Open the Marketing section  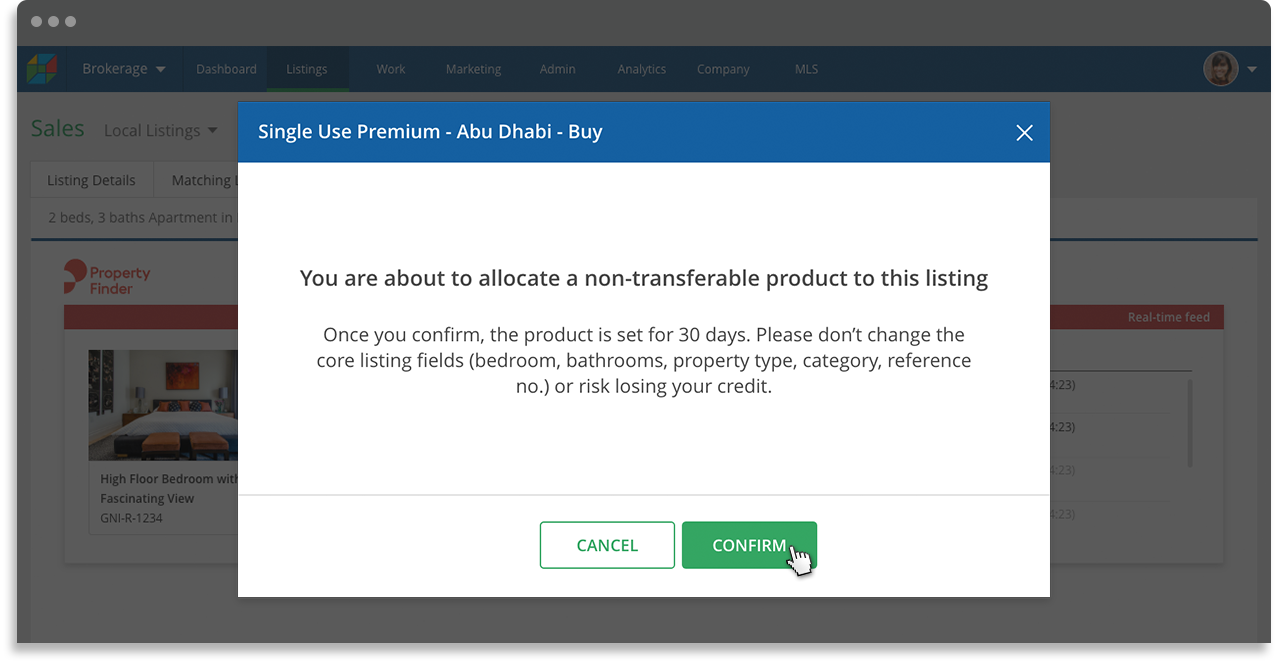click(473, 69)
